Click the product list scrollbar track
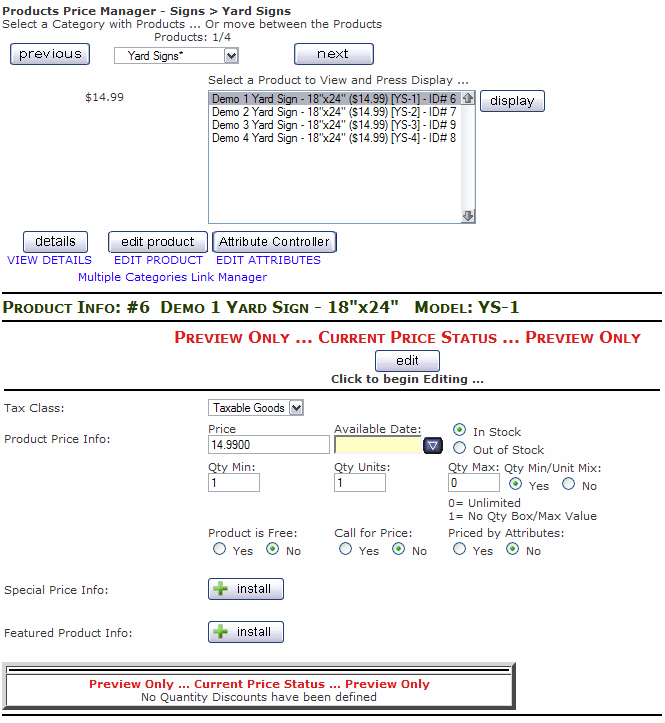This screenshot has width=665, height=723. tap(468, 157)
